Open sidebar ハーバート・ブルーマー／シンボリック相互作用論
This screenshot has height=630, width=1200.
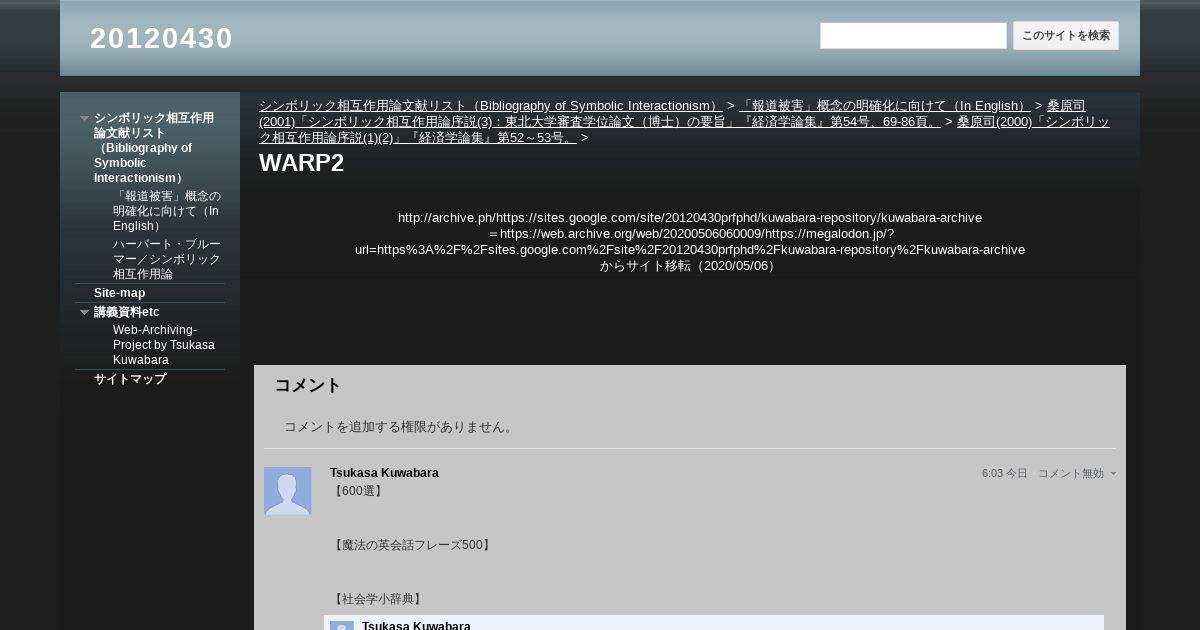pos(167,259)
